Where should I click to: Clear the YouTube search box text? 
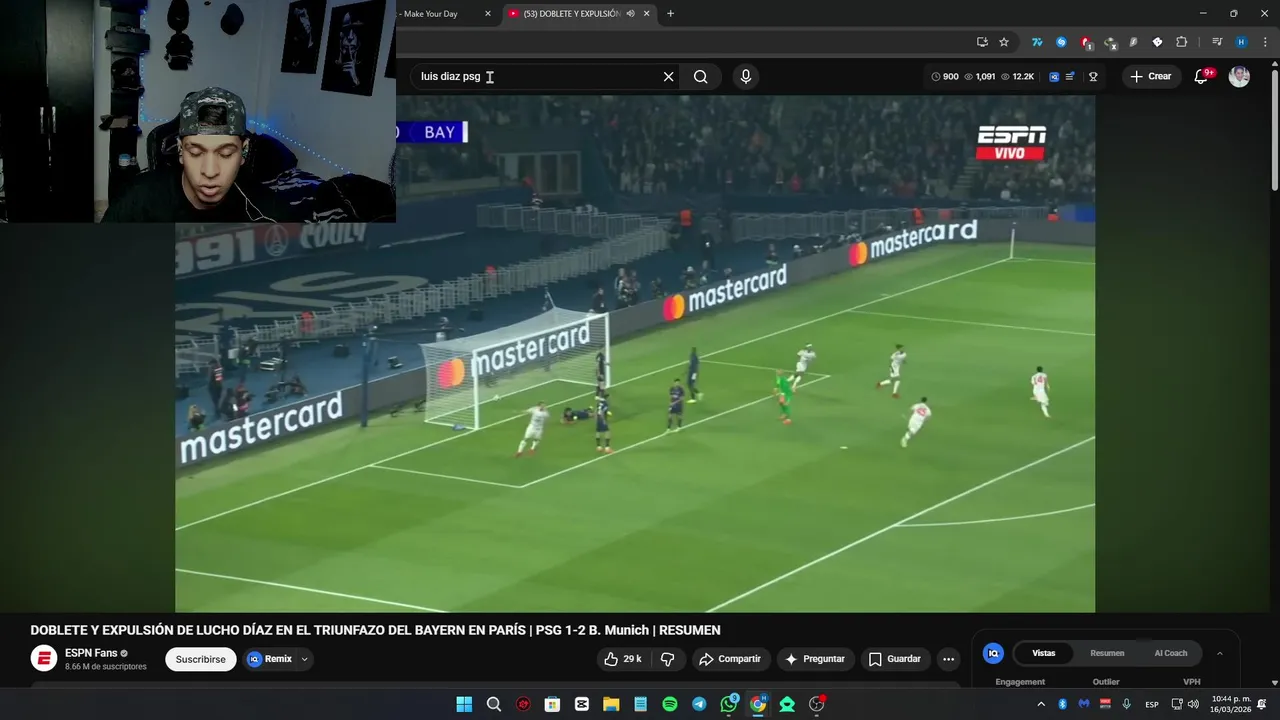tap(669, 76)
